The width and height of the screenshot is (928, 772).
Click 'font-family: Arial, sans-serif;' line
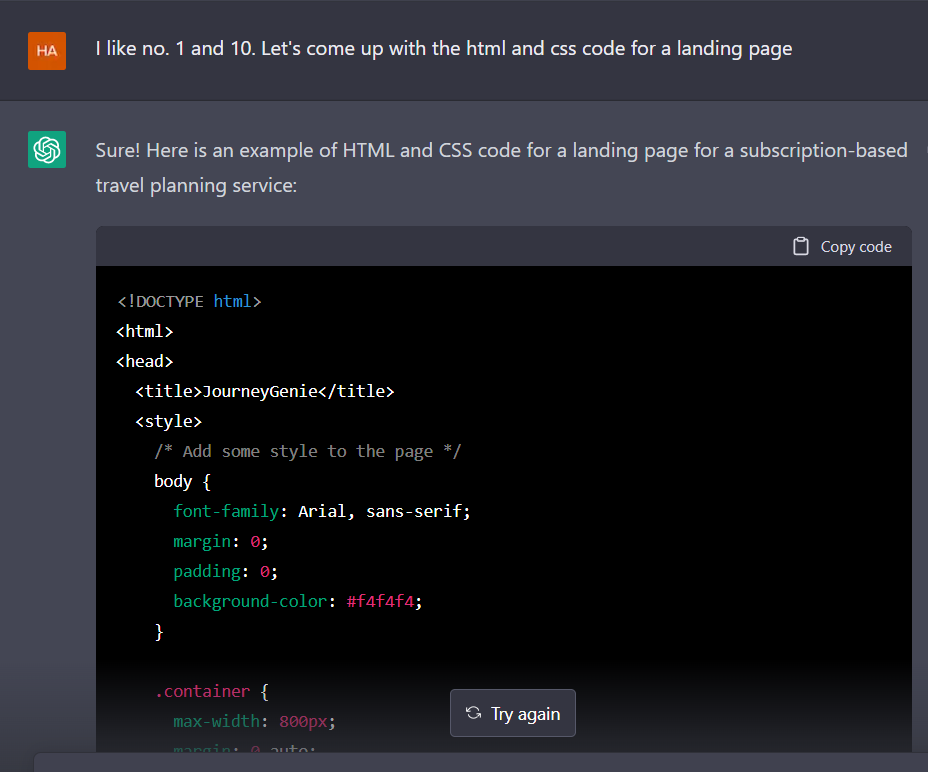tap(322, 512)
